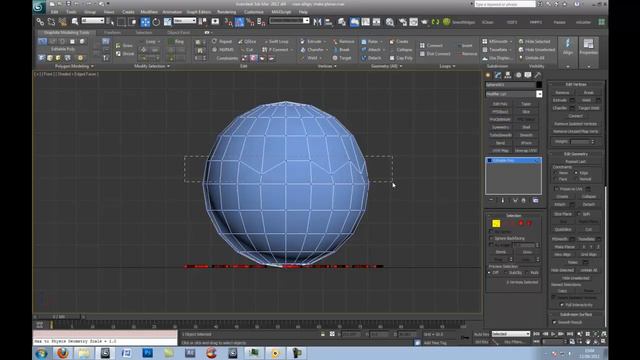Click the NURMS tool in ribbon
Screen dimensions: 640x360
[x=223, y=50]
